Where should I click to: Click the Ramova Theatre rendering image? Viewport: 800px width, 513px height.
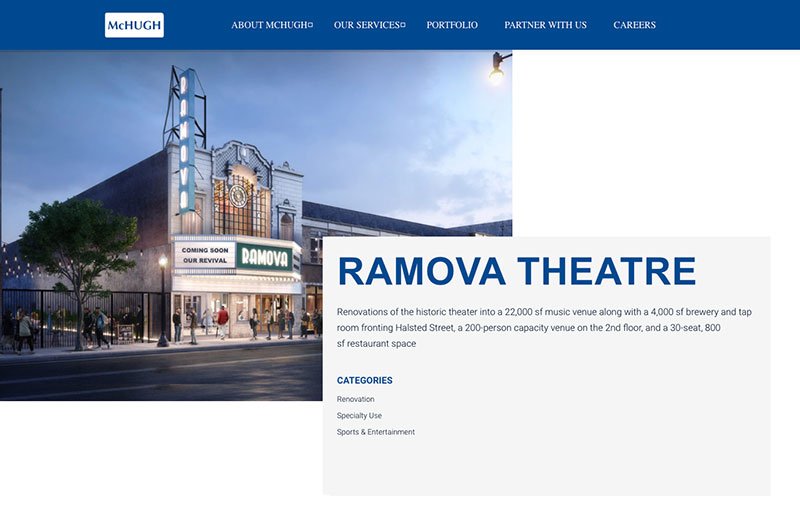[x=256, y=225]
